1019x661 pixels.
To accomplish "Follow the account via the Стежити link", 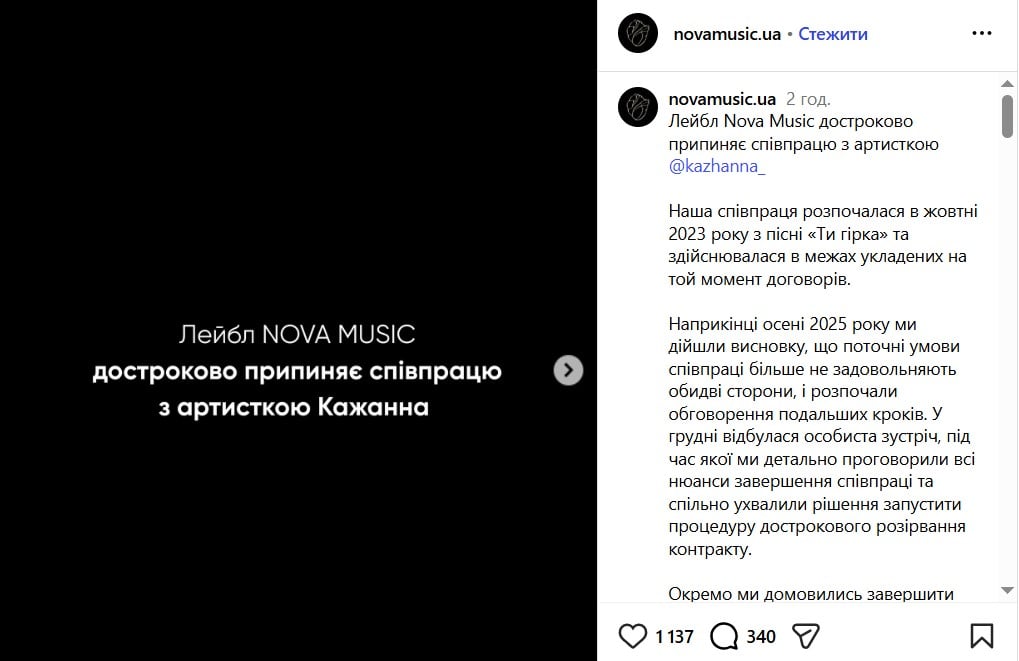I will [x=833, y=33].
